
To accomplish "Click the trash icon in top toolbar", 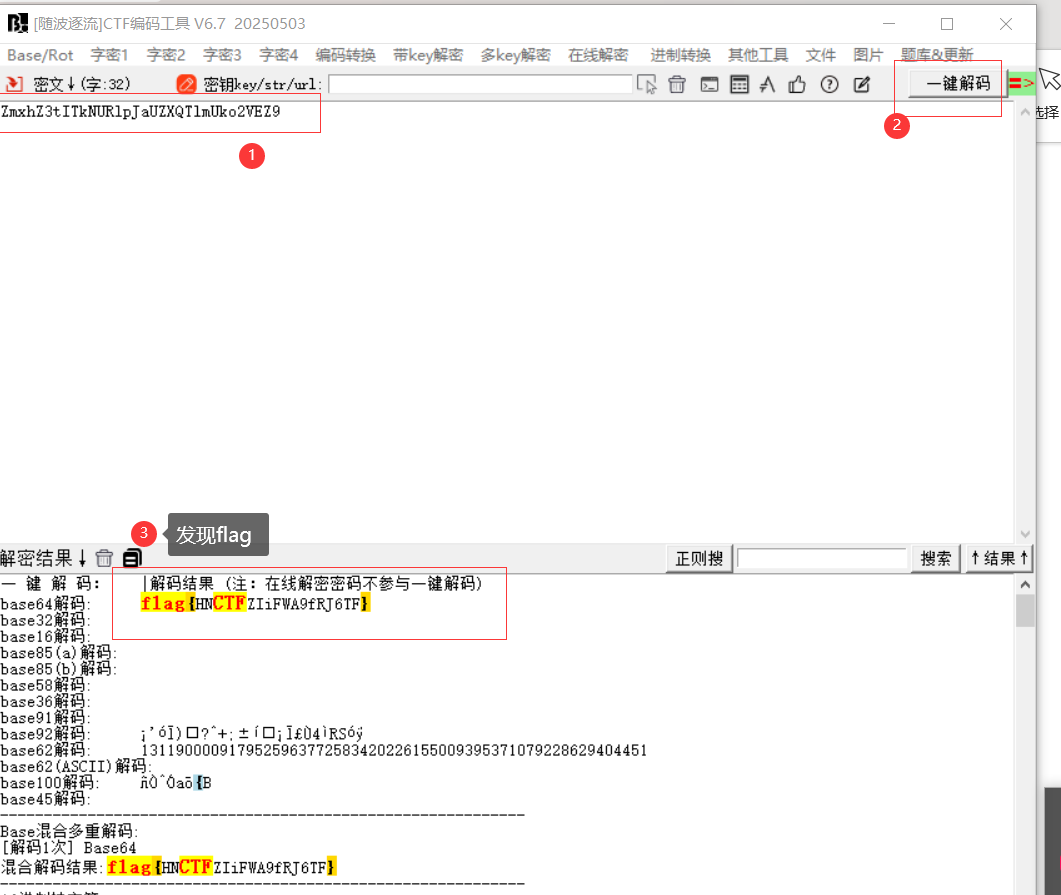I will (677, 85).
